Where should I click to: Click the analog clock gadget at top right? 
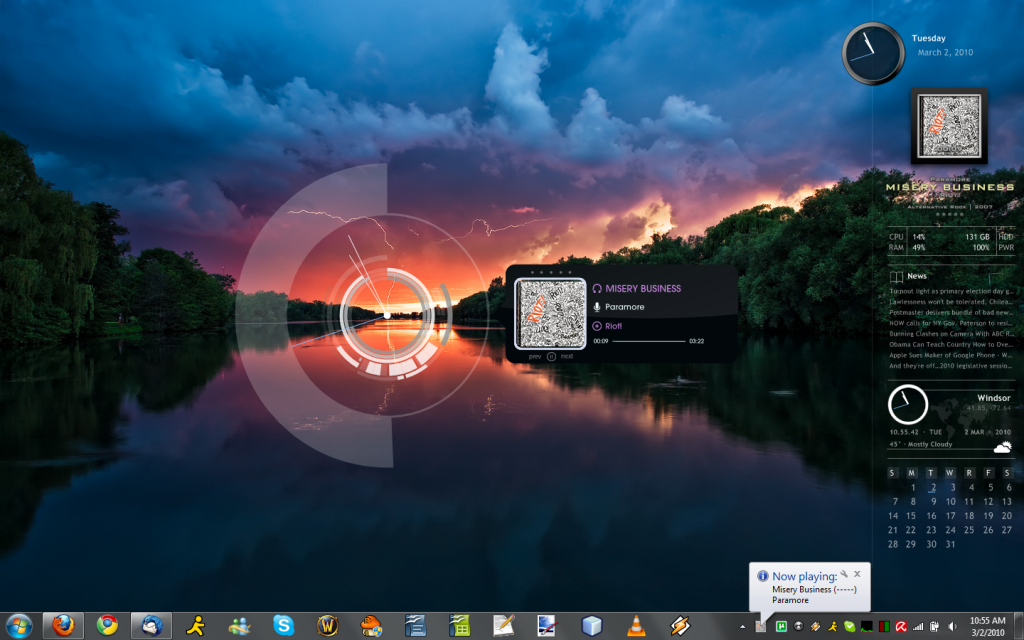click(872, 54)
